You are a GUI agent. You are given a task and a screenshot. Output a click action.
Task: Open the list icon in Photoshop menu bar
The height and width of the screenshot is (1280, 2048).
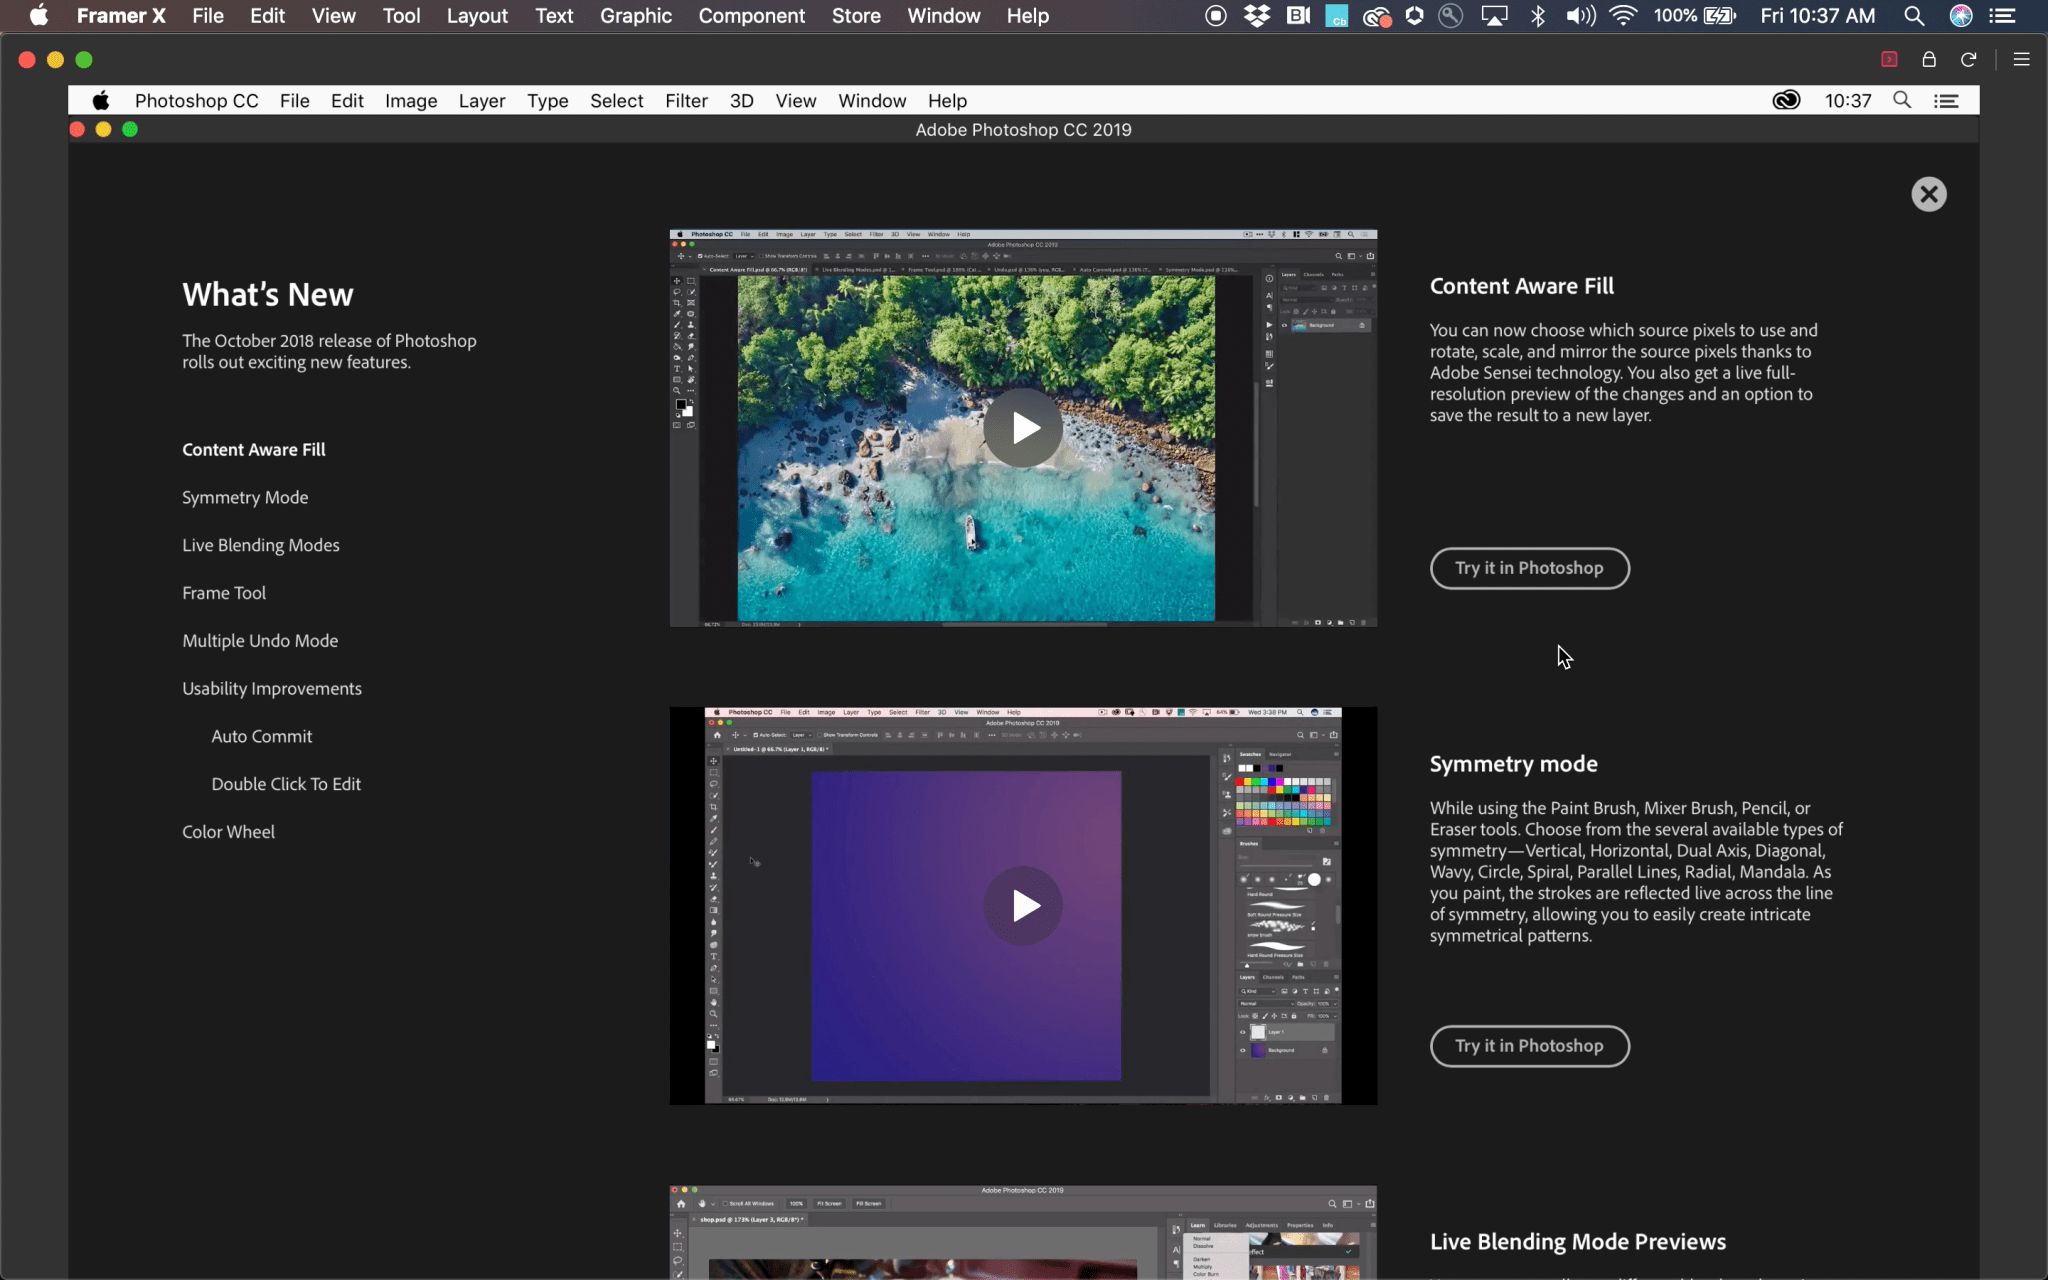point(1946,100)
